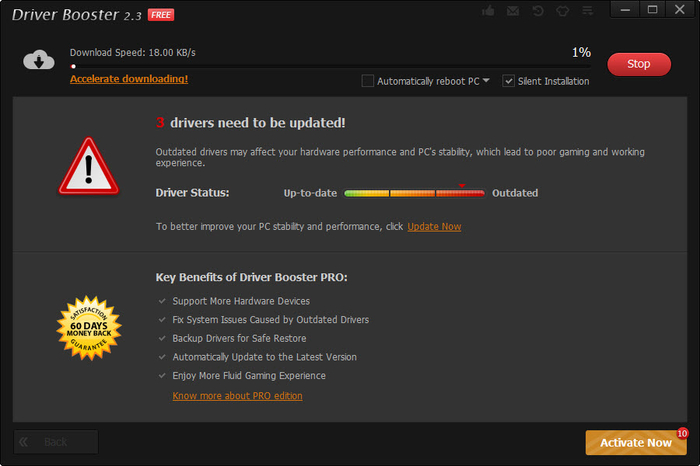
Task: Open the restore history icon
Action: [538, 11]
